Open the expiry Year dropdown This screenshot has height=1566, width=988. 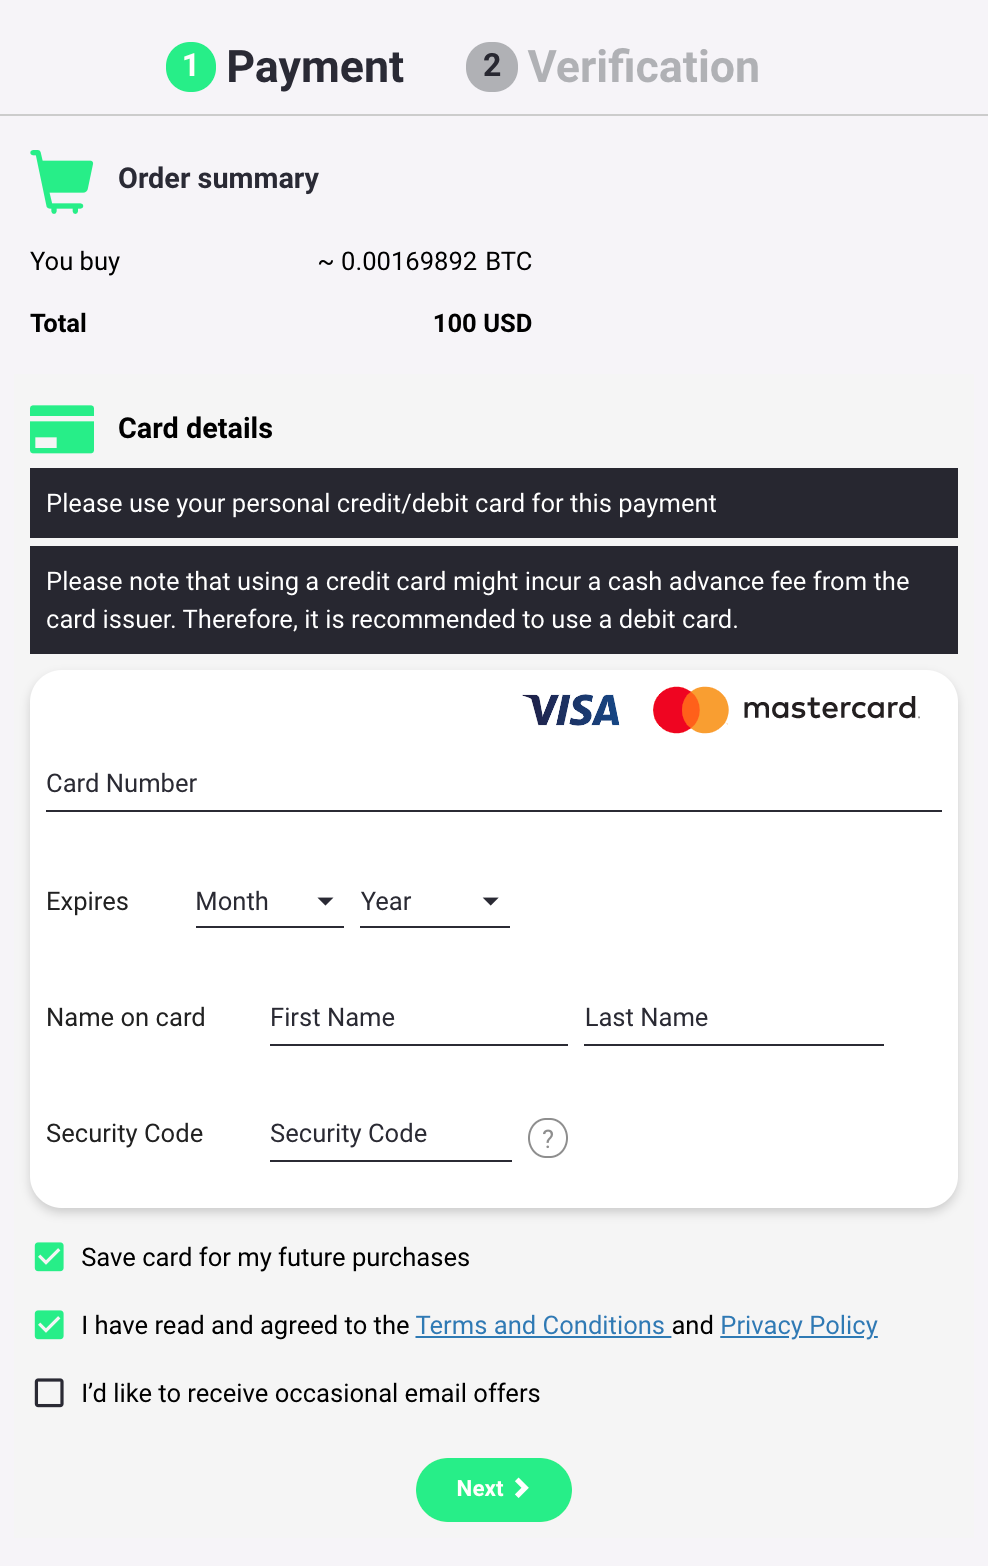click(434, 902)
